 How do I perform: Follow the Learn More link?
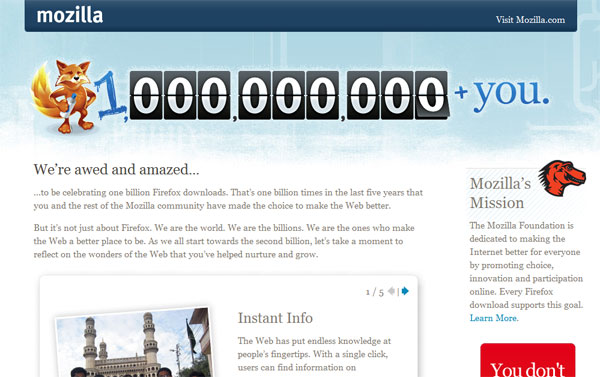[x=494, y=318]
